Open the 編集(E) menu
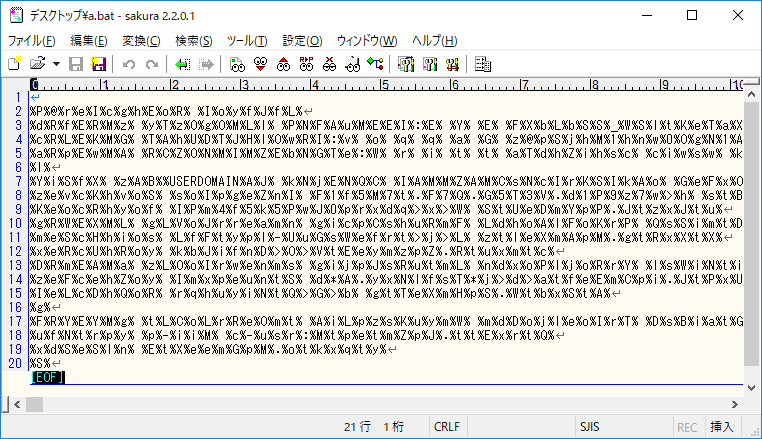 point(88,40)
